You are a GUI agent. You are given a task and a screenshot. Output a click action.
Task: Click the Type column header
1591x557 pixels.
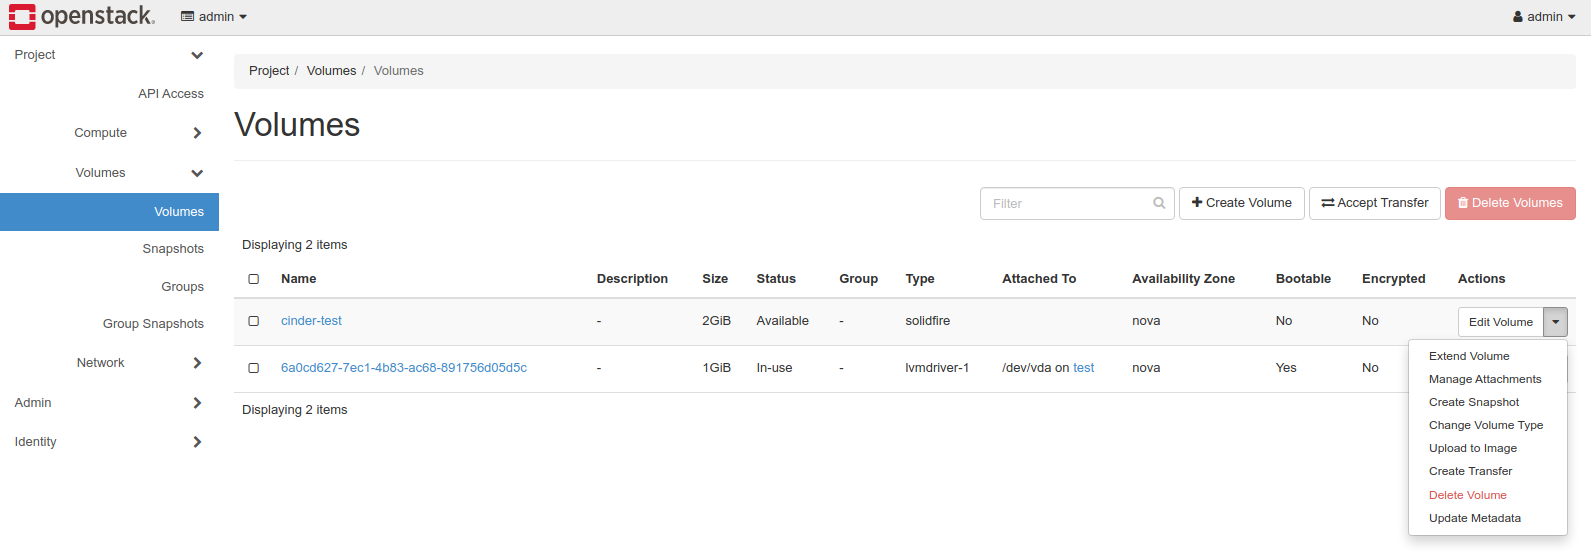(x=920, y=279)
